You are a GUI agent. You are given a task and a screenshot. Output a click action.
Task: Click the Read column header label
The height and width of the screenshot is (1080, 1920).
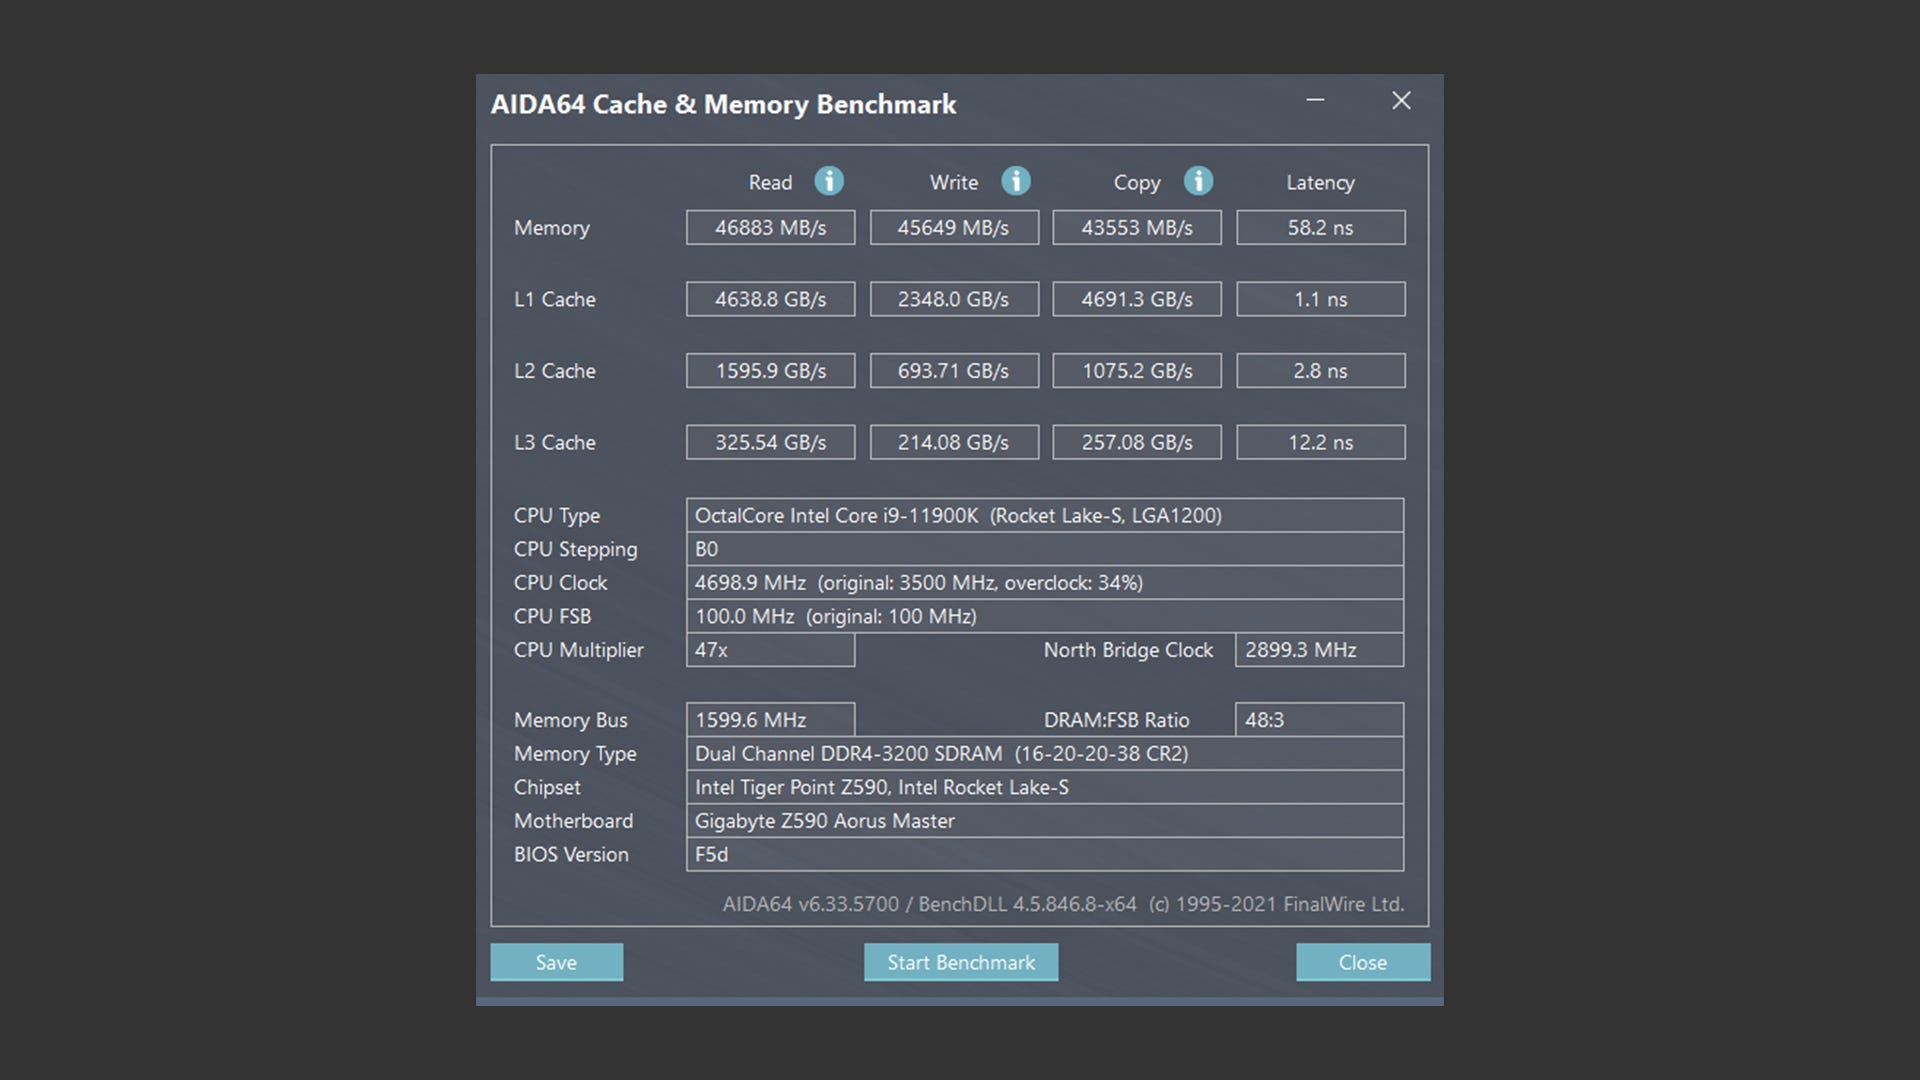tap(770, 182)
